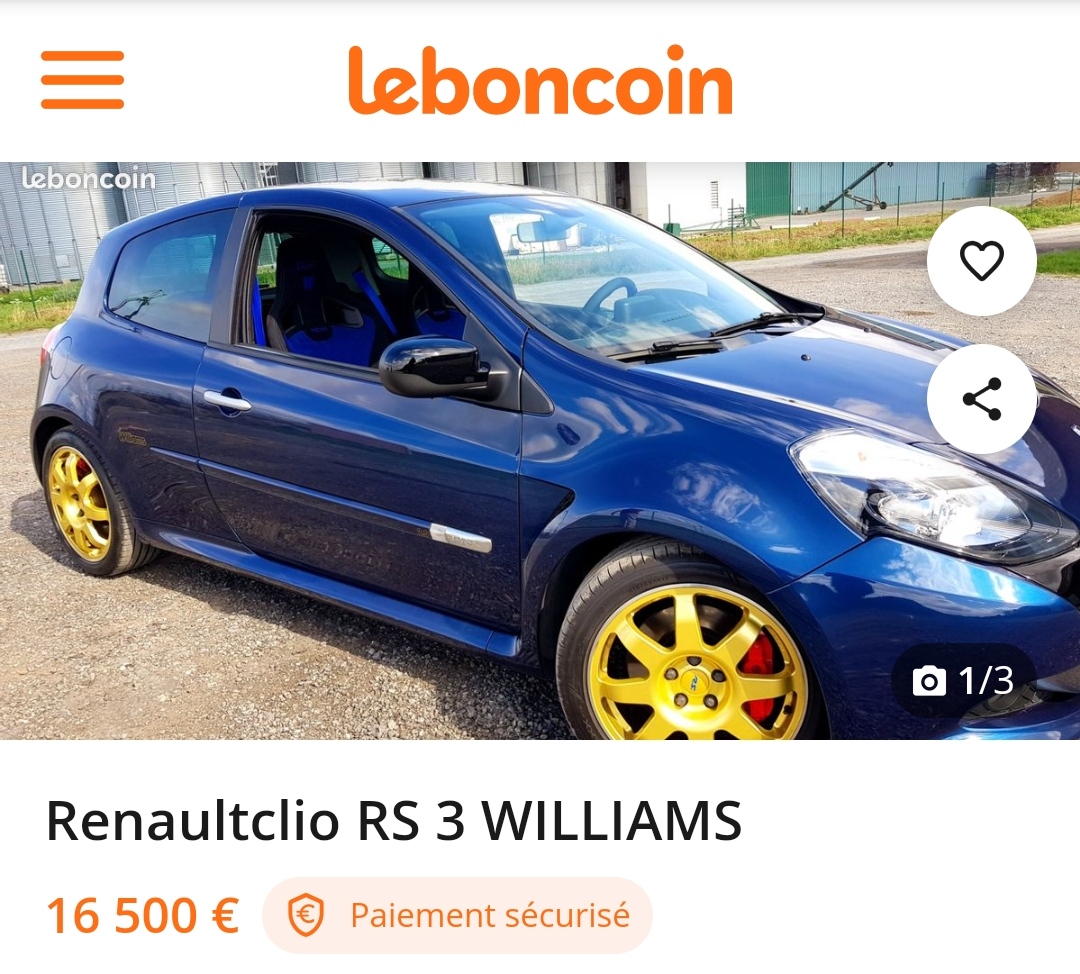The height and width of the screenshot is (974, 1080).
Task: Open the main Clio photo at the driver door
Action: (x=358, y=482)
